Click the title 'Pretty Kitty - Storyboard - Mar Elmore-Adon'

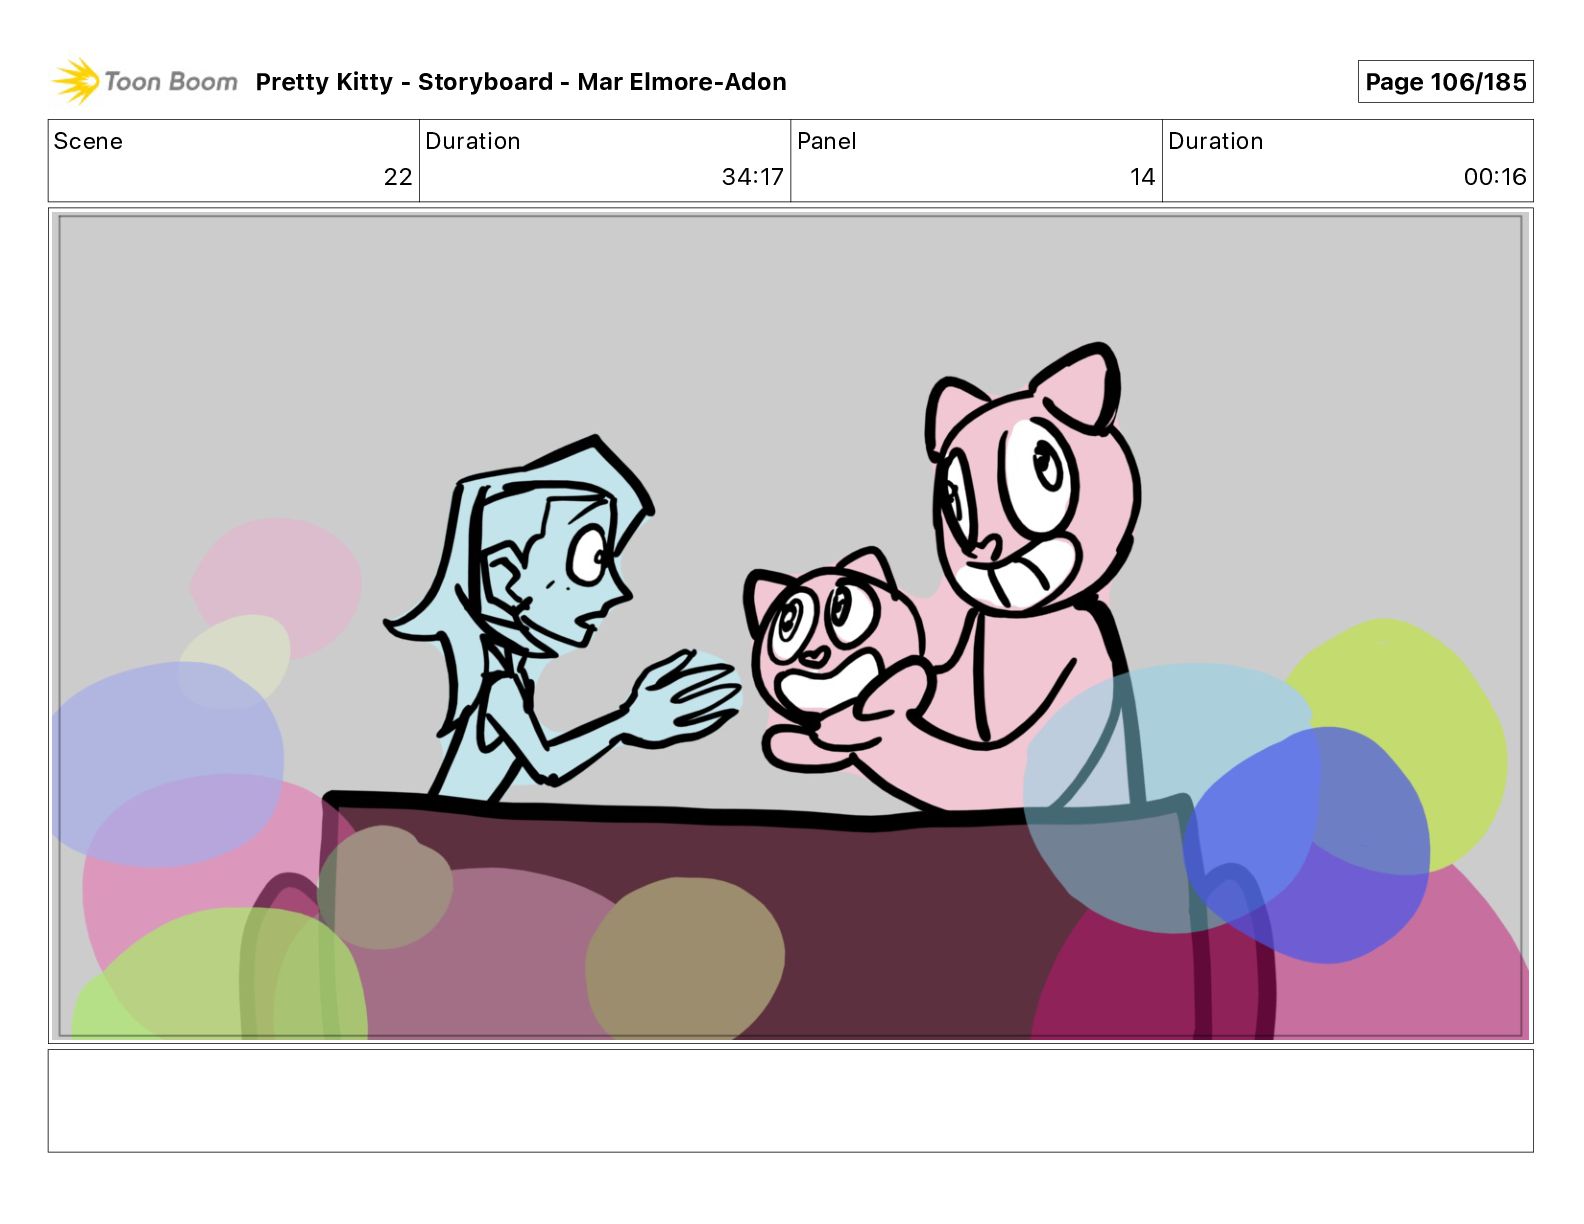[521, 82]
